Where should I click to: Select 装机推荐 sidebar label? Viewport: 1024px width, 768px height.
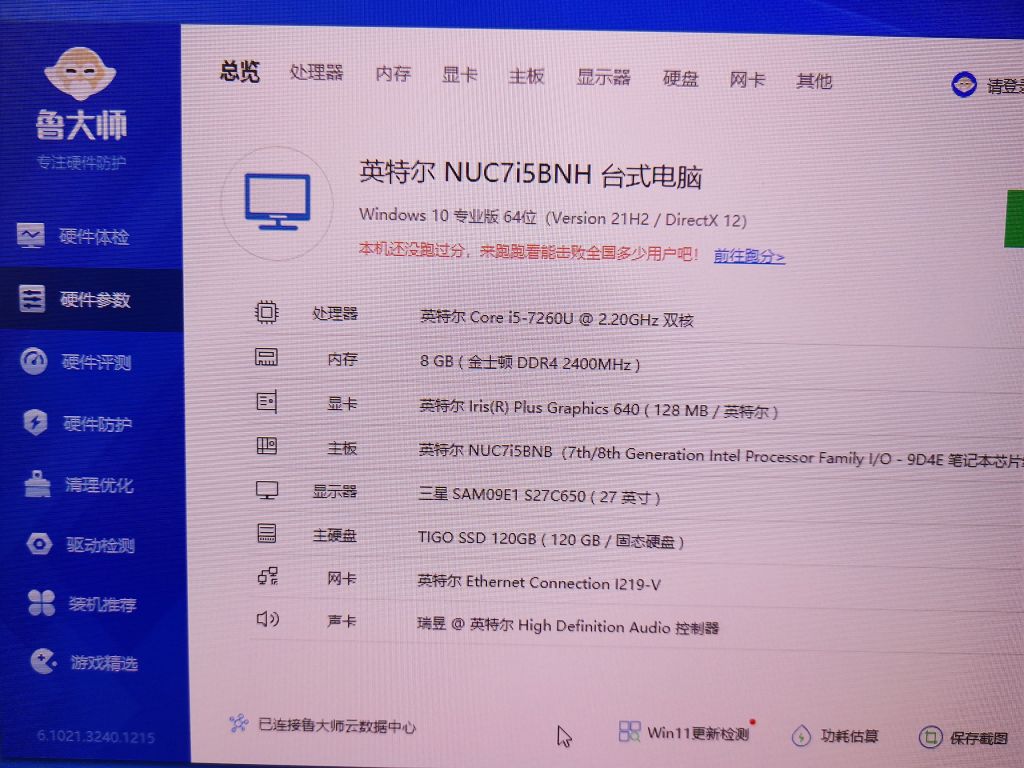point(103,605)
